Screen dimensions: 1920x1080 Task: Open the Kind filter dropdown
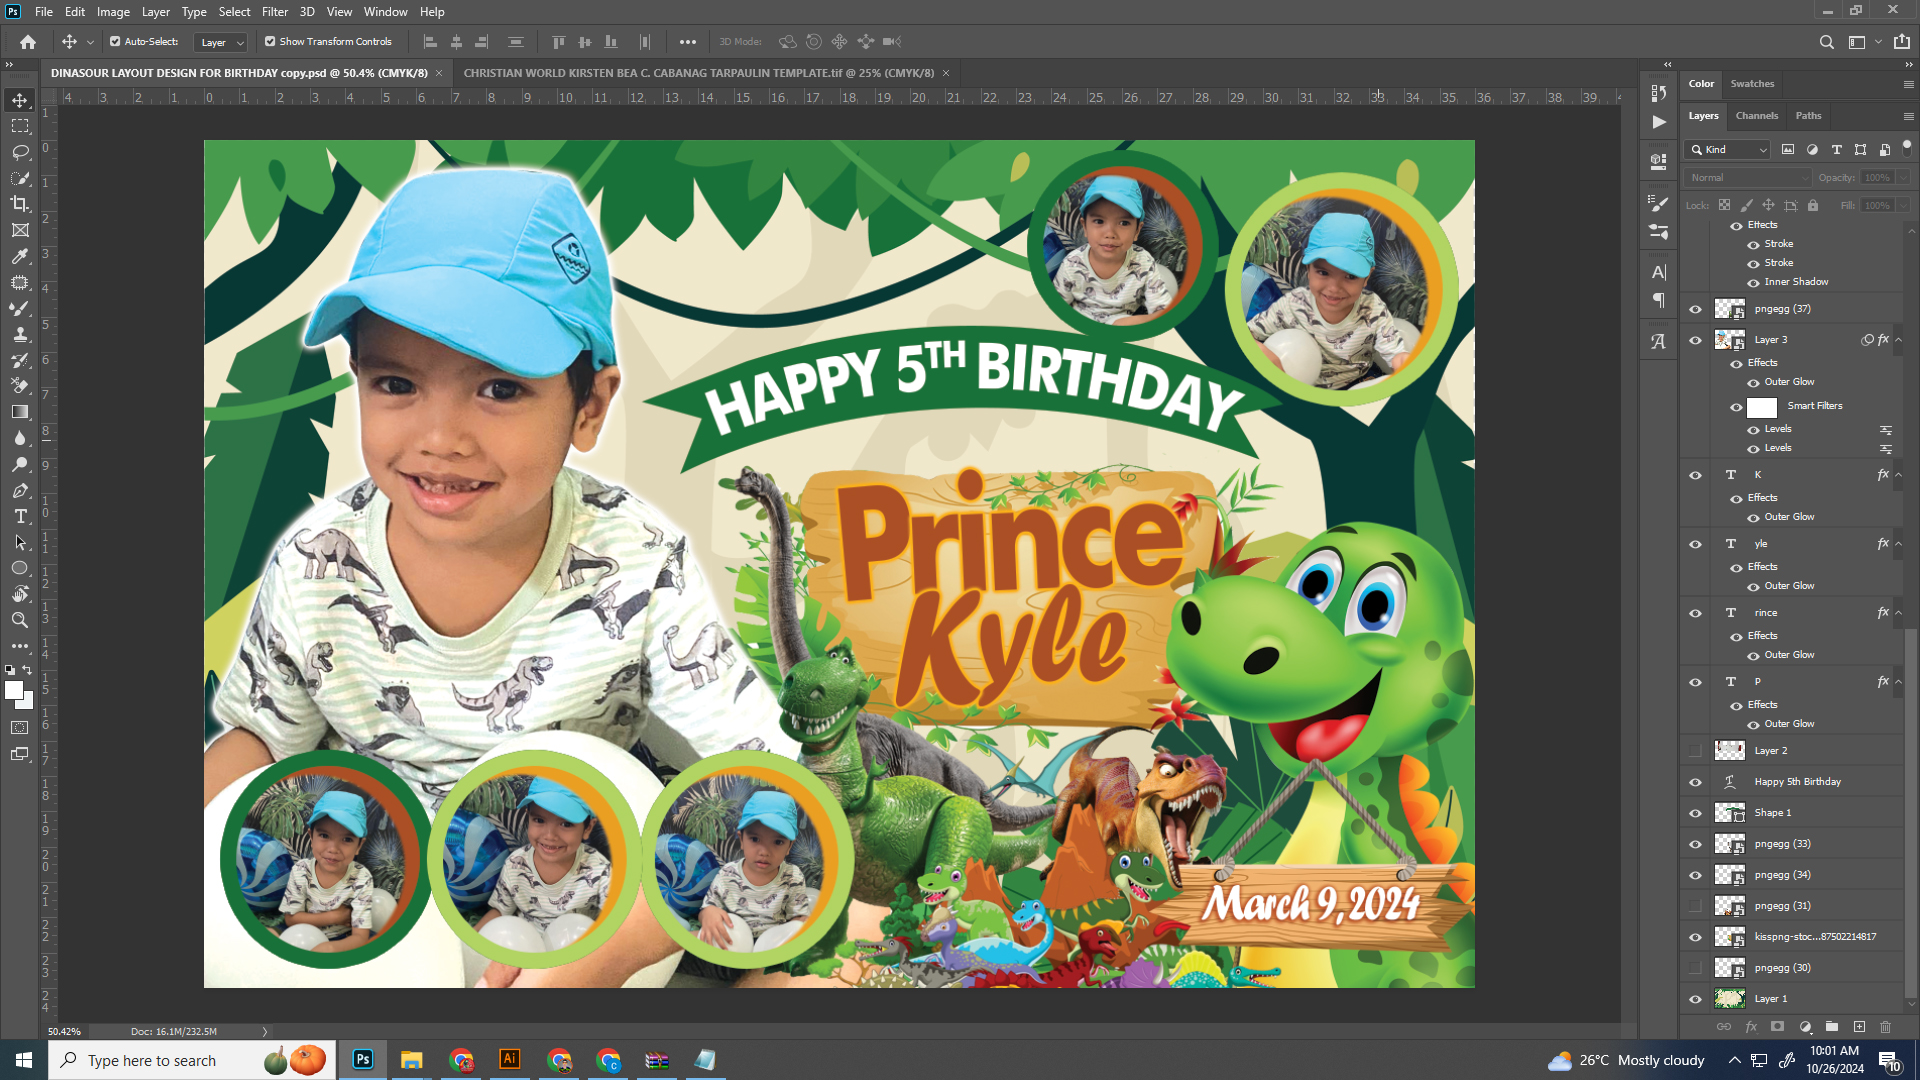(x=1728, y=150)
